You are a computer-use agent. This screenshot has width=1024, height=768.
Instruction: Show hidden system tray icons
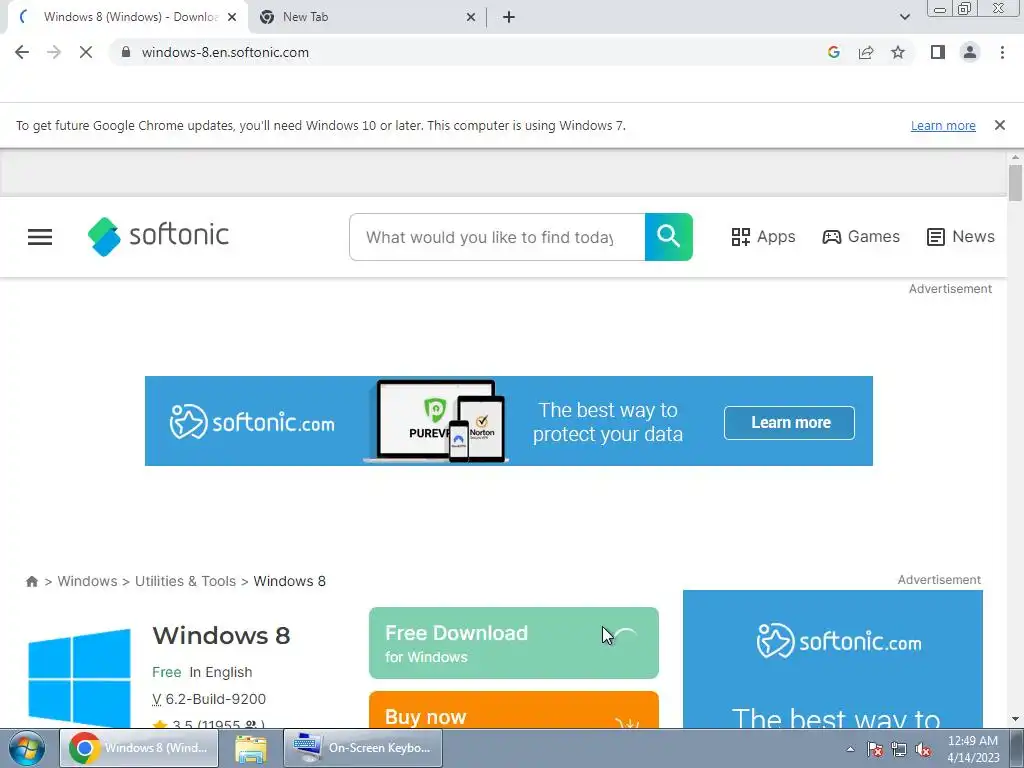[850, 749]
